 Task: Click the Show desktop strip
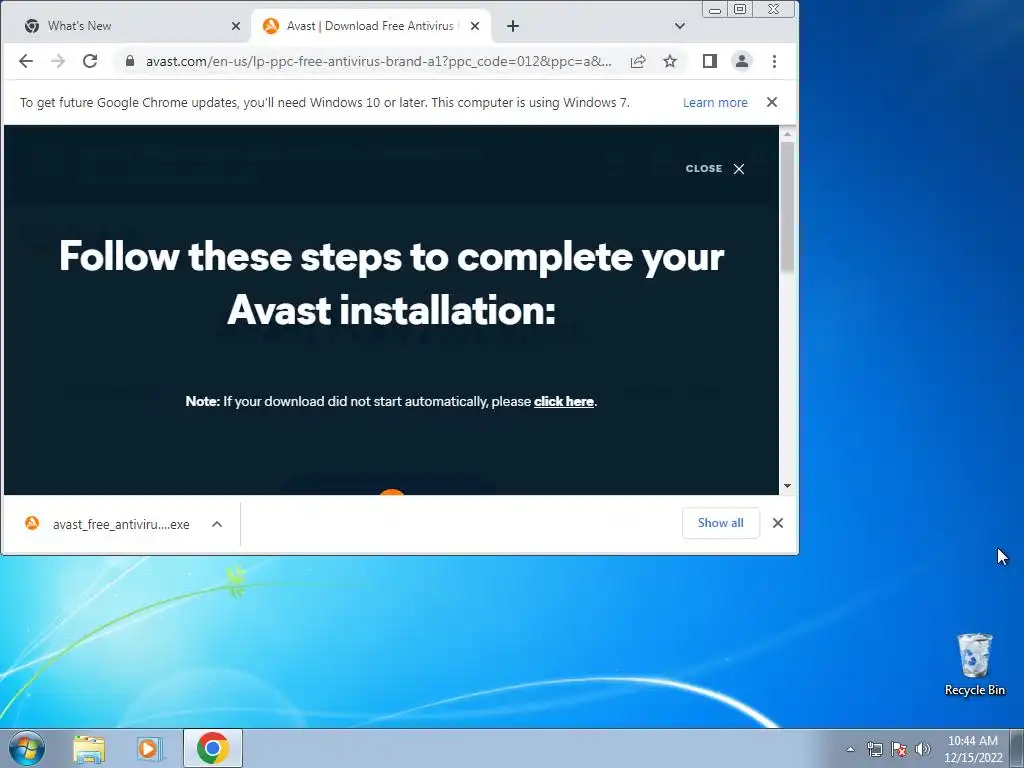[1017, 748]
